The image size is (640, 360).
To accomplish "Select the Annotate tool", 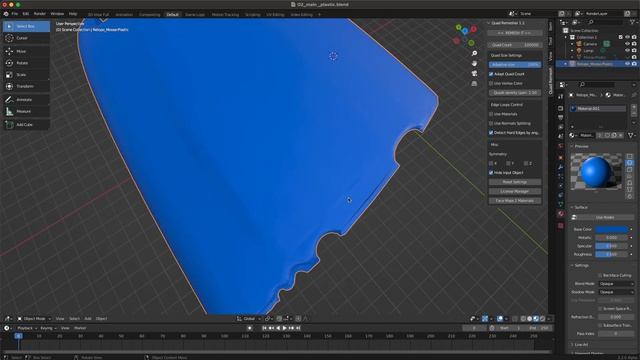I will (27, 100).
